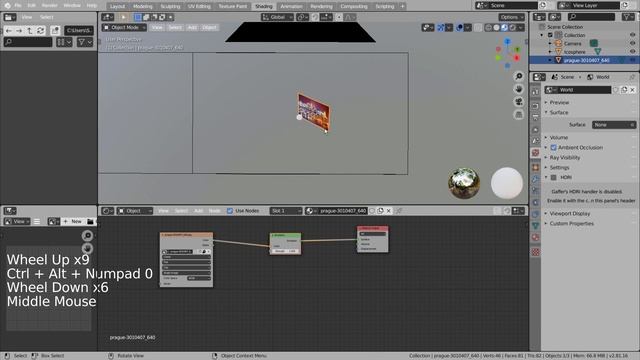Open the Add menu in 3D viewport header
The width and height of the screenshot is (640, 360).
point(192,27)
